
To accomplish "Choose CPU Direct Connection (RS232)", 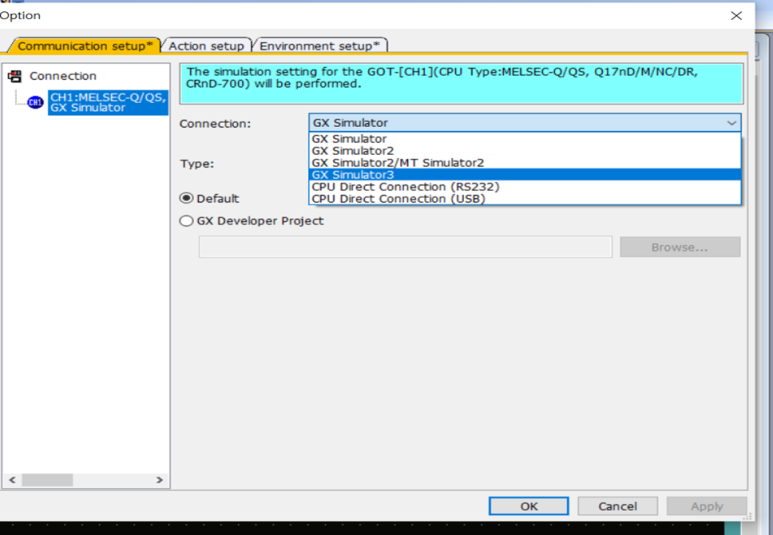I will coord(525,187).
